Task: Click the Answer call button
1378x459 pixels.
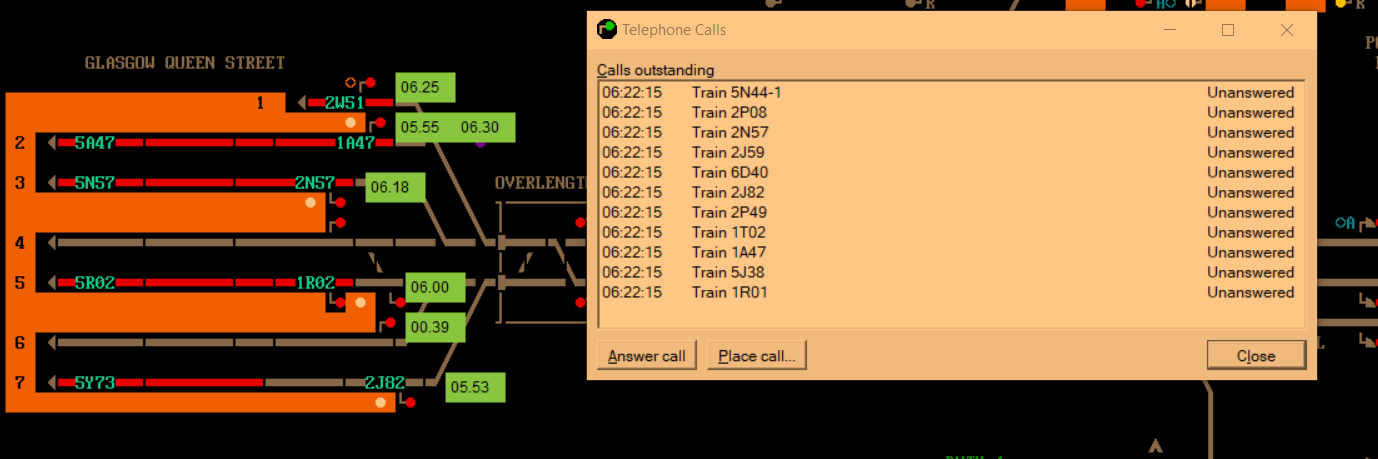Action: 647,356
